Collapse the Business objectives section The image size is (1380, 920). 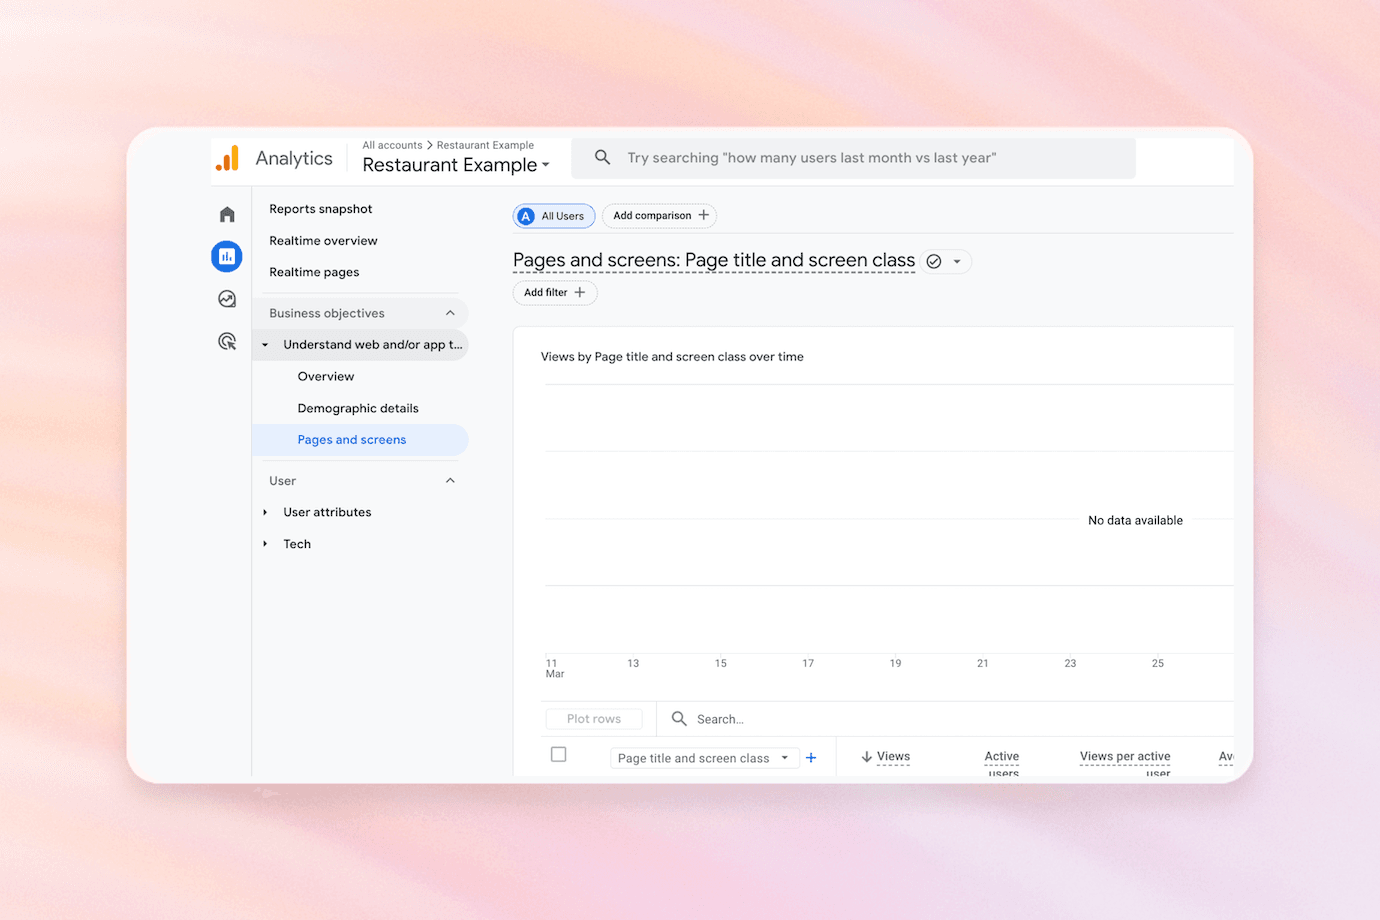coord(450,313)
